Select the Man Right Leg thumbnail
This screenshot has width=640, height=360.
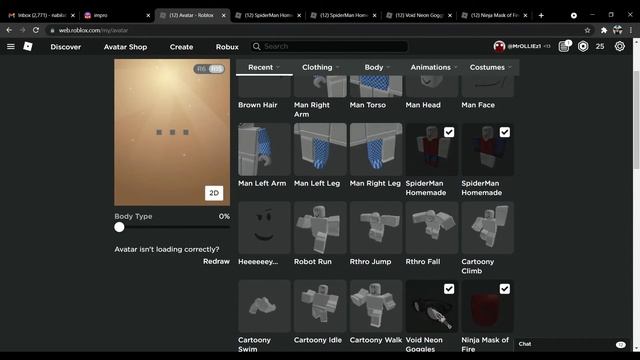[376, 149]
